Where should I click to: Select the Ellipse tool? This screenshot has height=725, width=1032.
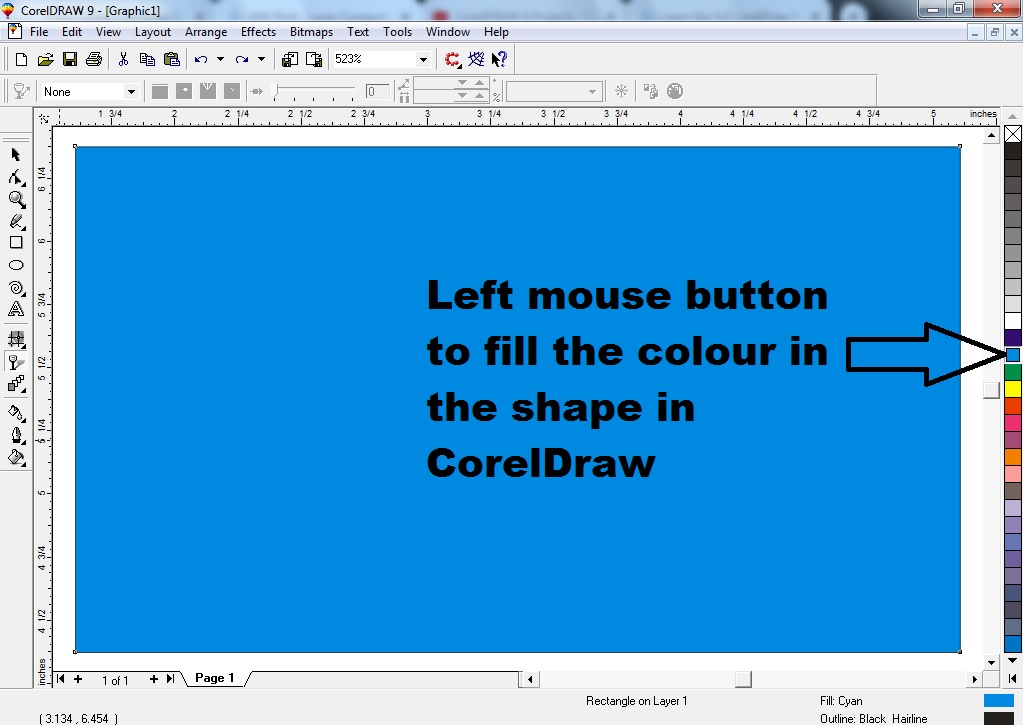16,265
